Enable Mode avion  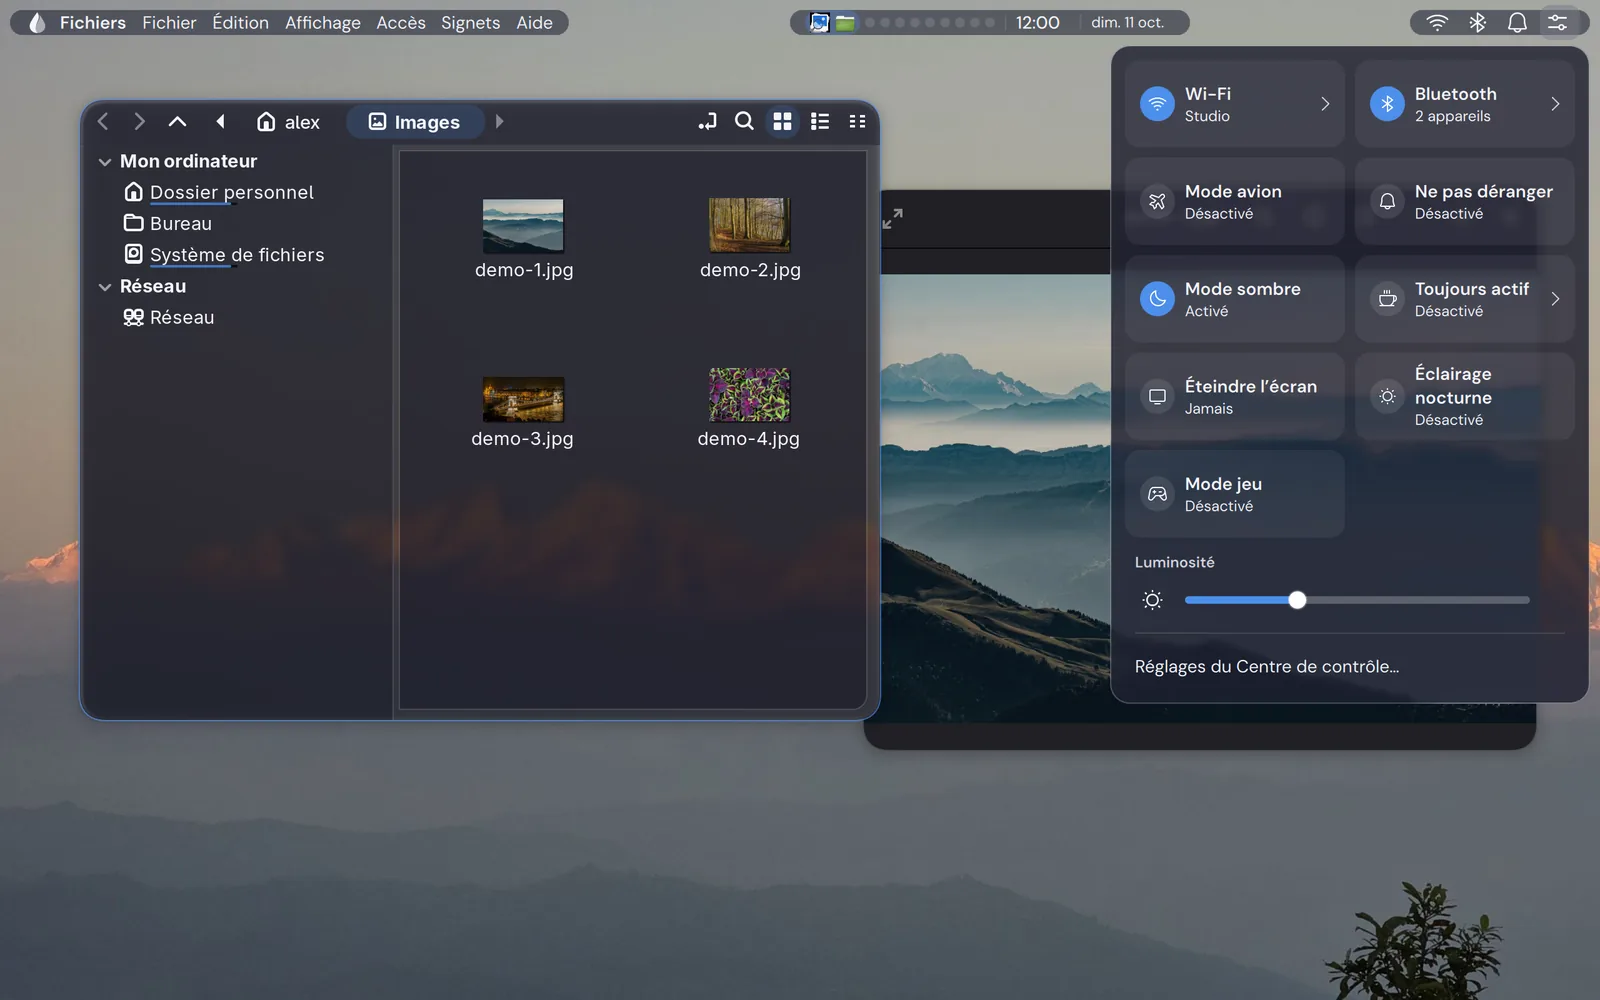tap(1234, 201)
